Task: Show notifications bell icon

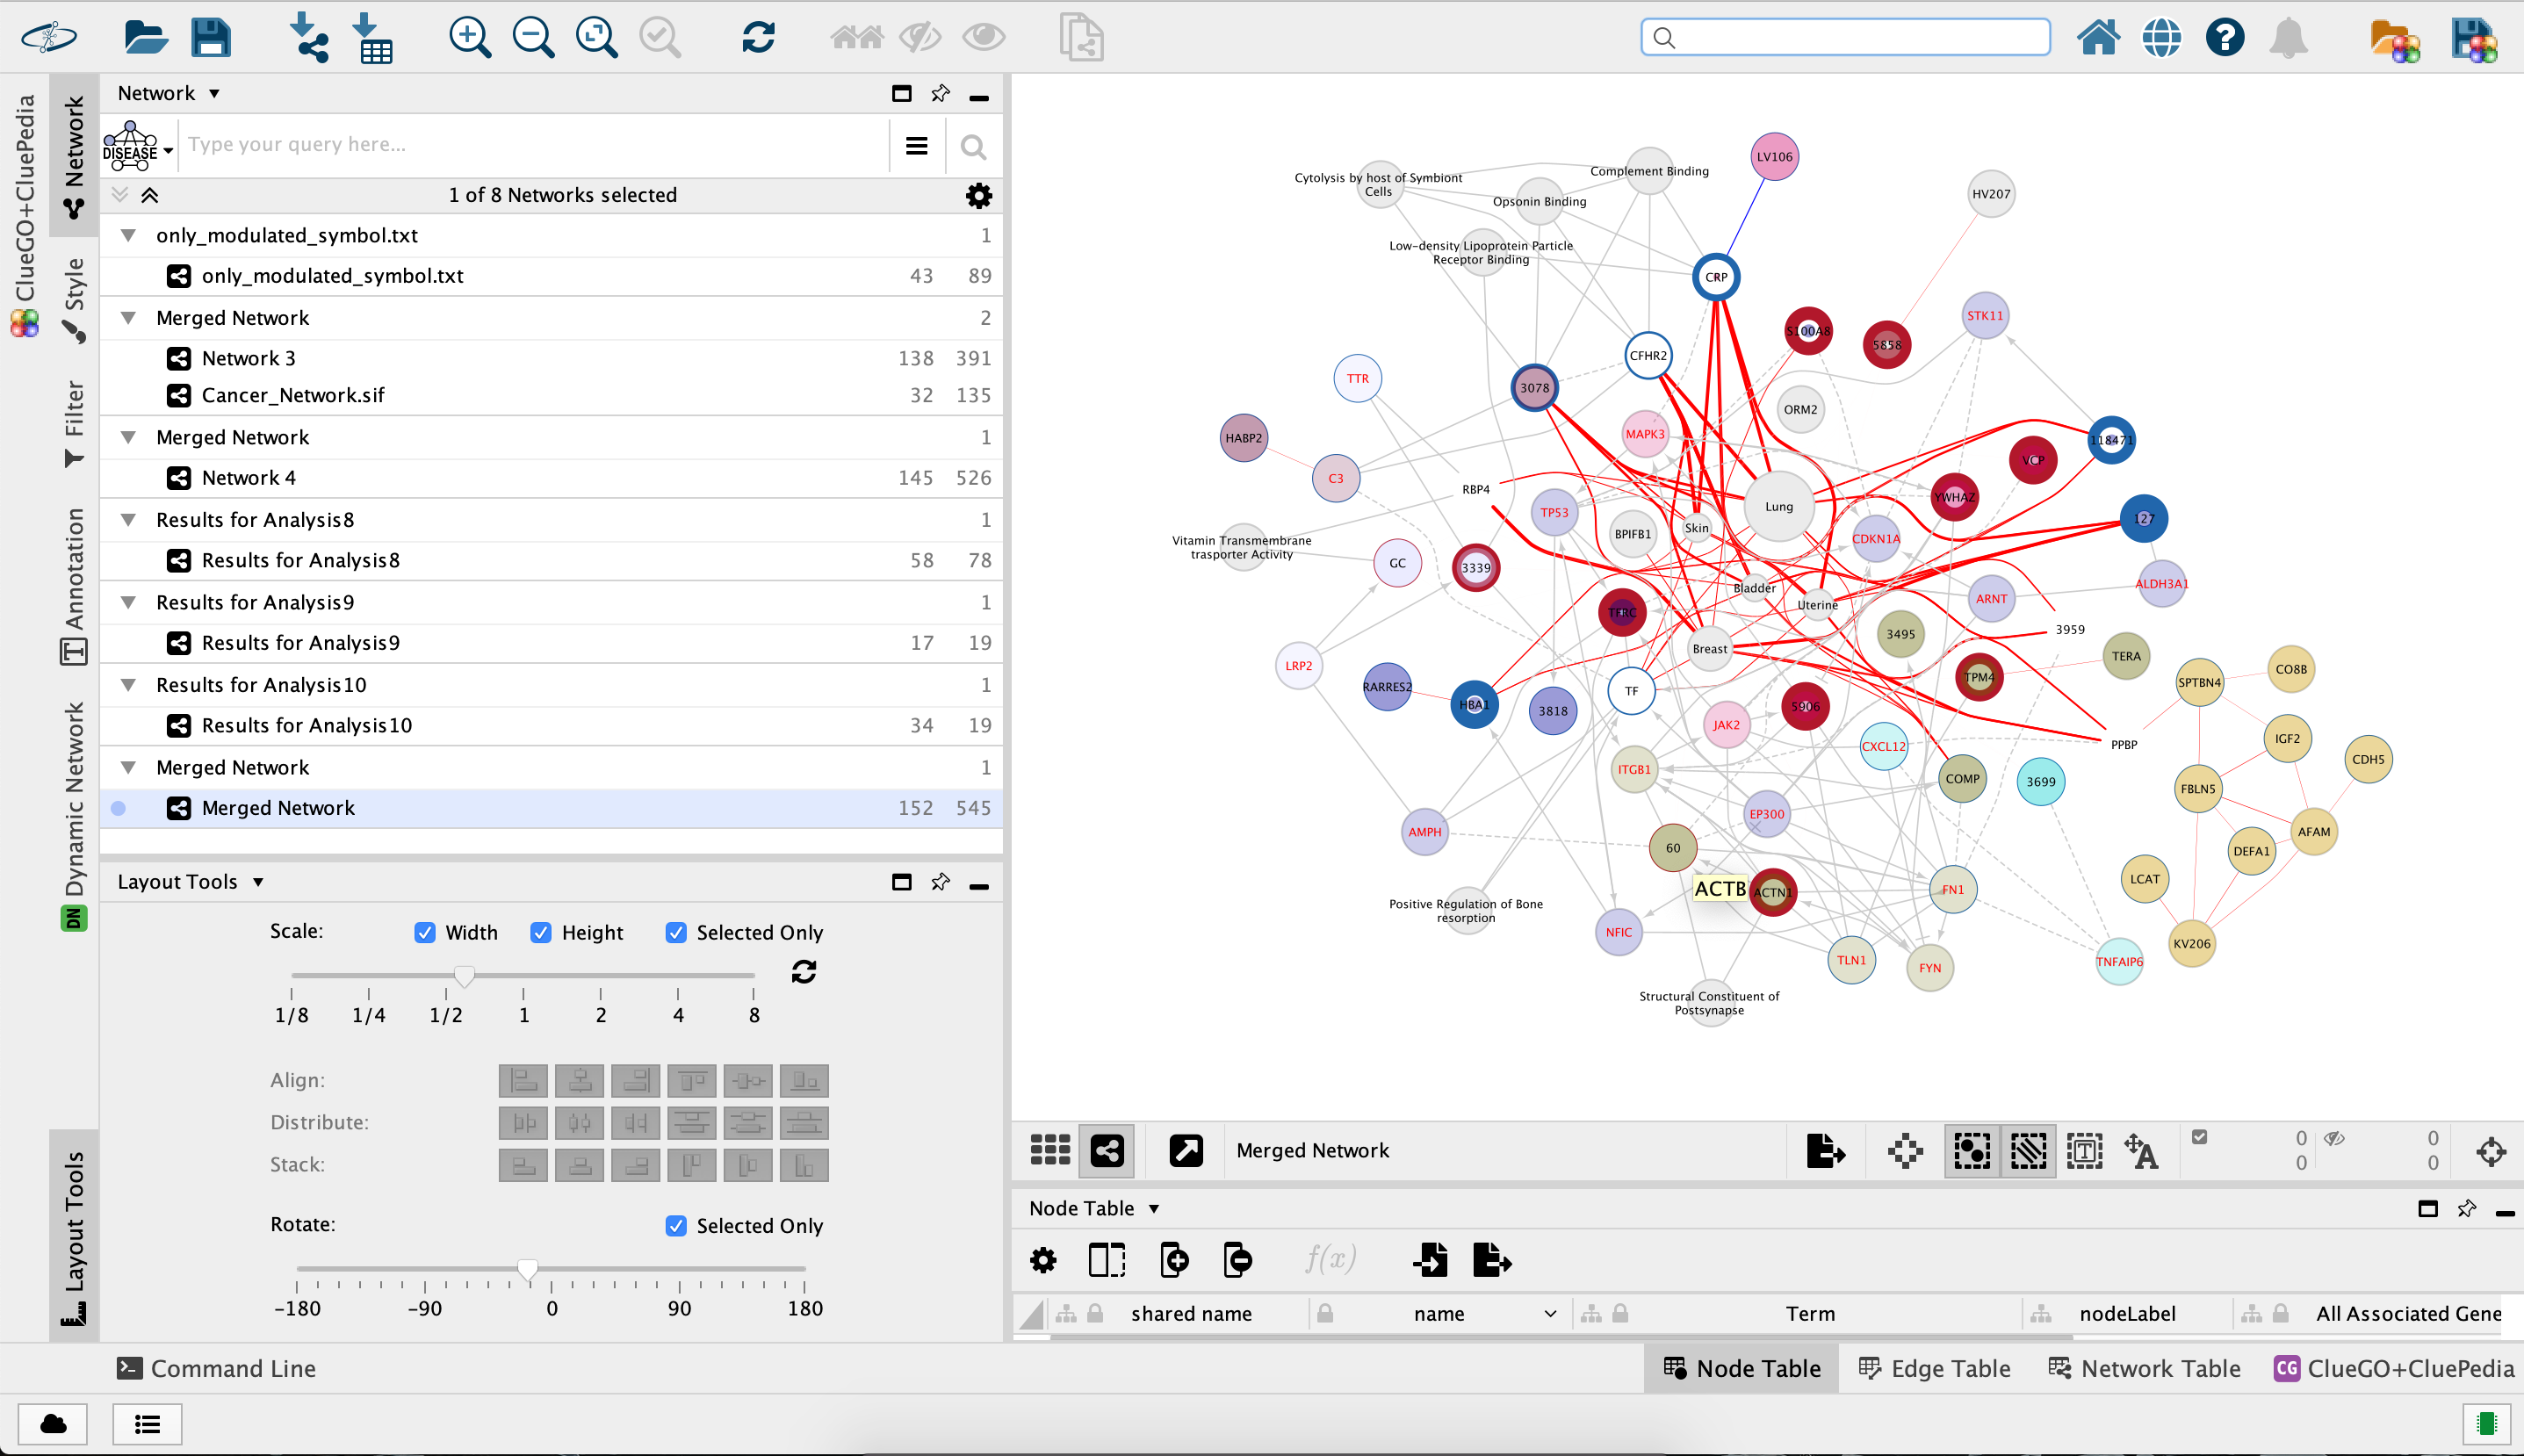Action: pos(2288,38)
